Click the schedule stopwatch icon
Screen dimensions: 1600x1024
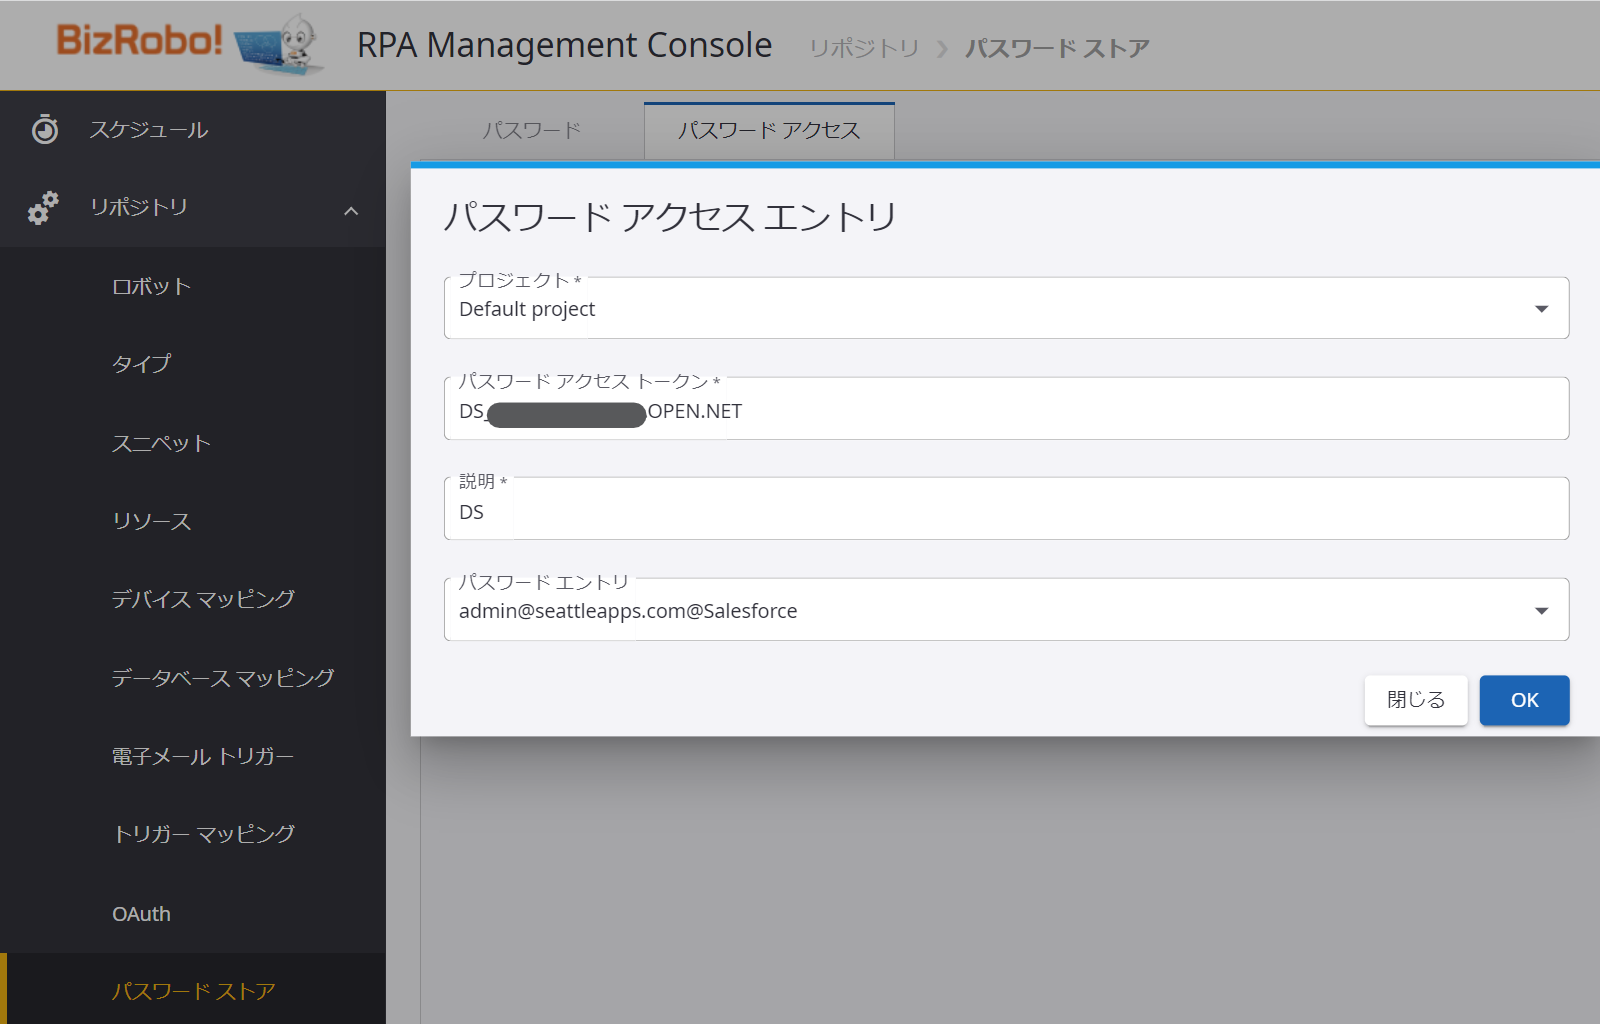(x=45, y=129)
